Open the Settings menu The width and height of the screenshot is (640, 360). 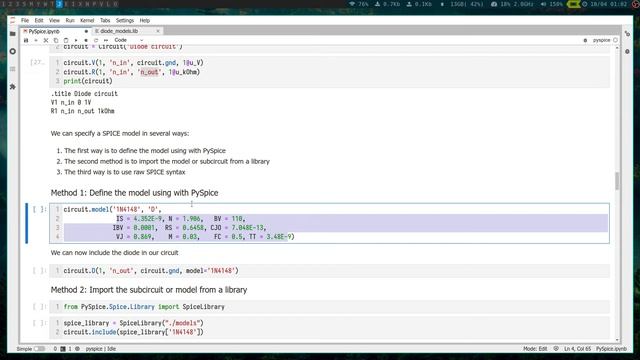pos(125,20)
